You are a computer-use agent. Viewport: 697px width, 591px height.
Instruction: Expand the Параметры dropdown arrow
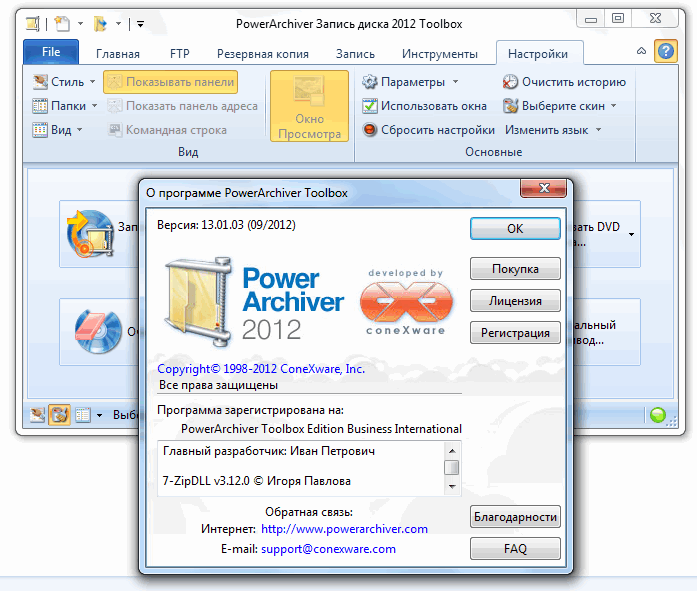455,82
